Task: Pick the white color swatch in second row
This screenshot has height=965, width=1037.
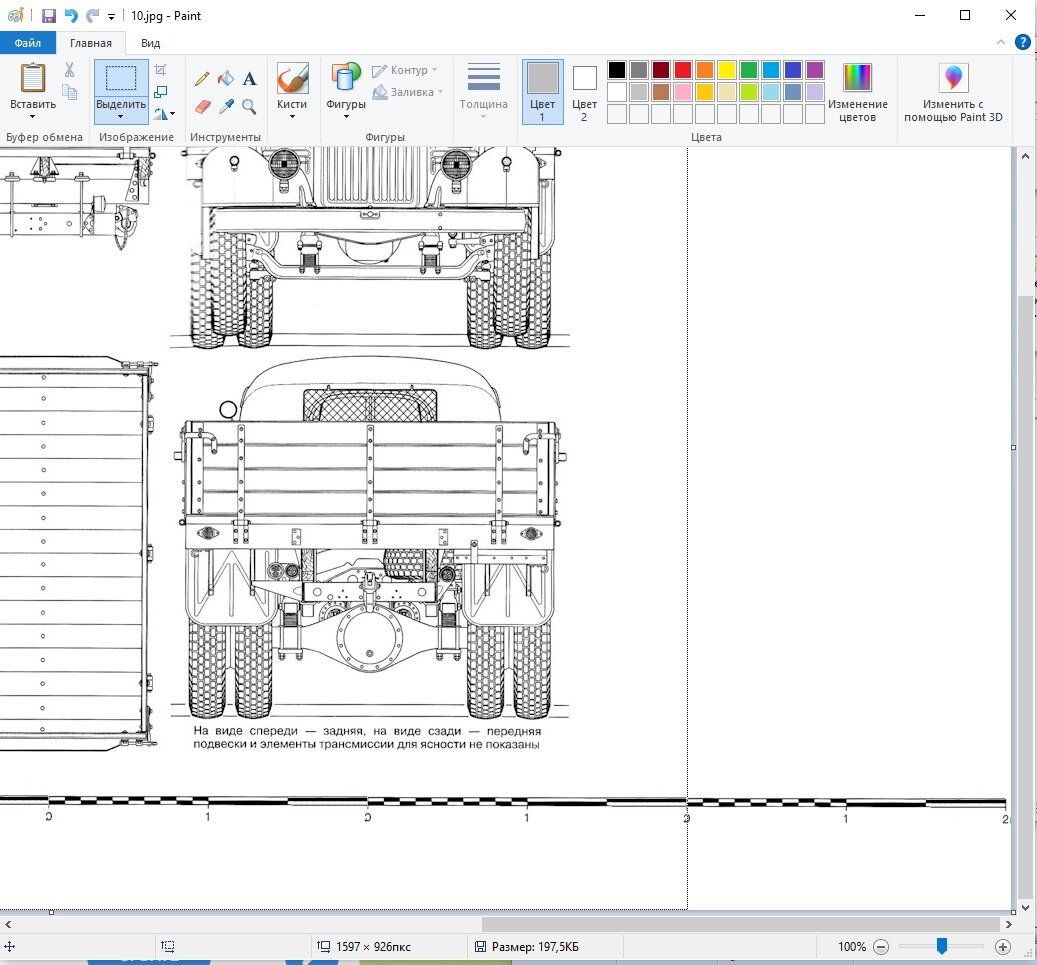Action: coord(616,91)
